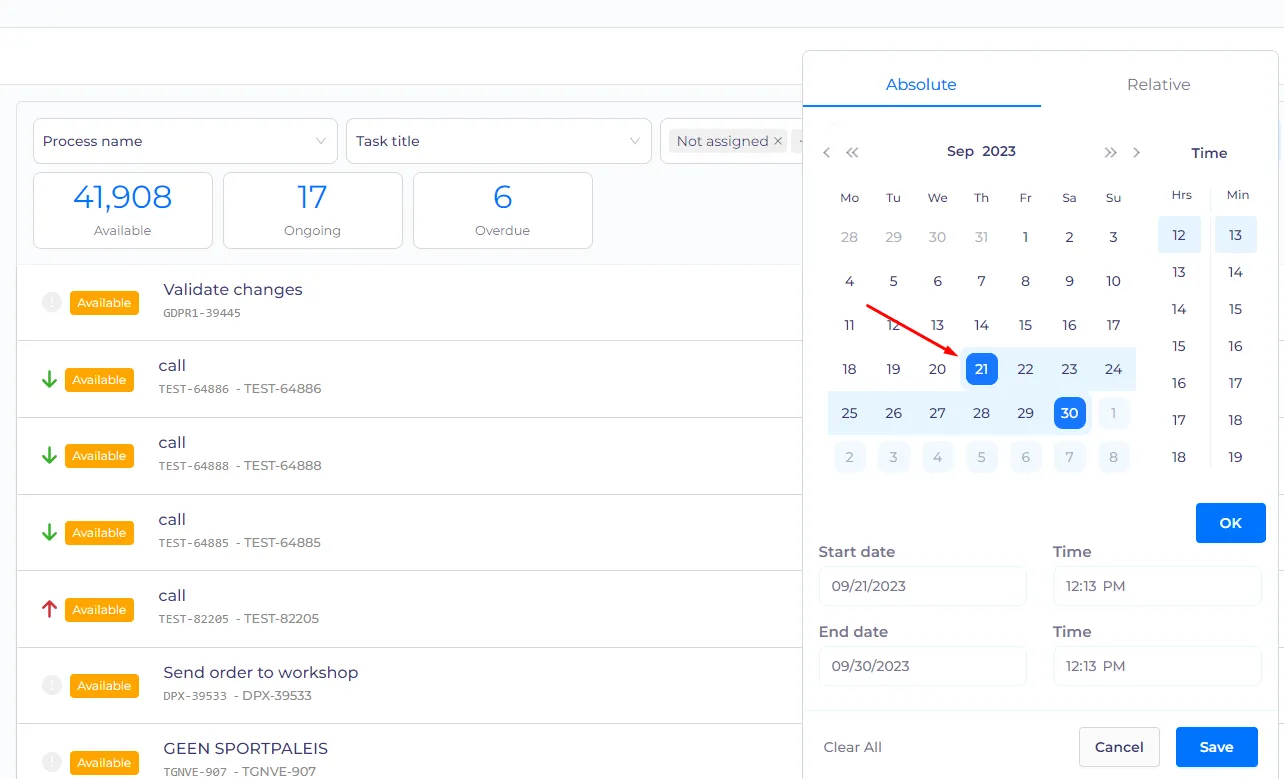1284x779 pixels.
Task: Select hour 16 in the Hrs column
Action: 1179,383
